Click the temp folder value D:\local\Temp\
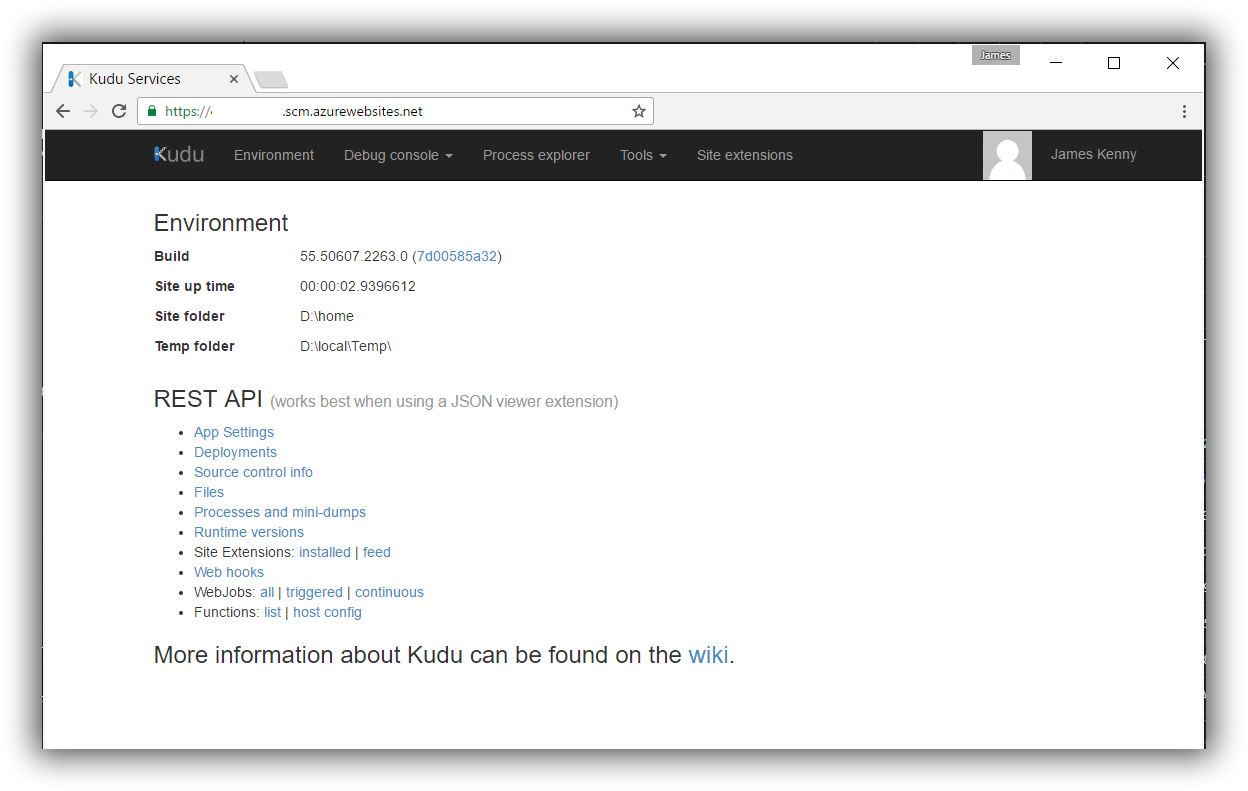Viewport: 1248px width, 791px height. click(x=346, y=346)
